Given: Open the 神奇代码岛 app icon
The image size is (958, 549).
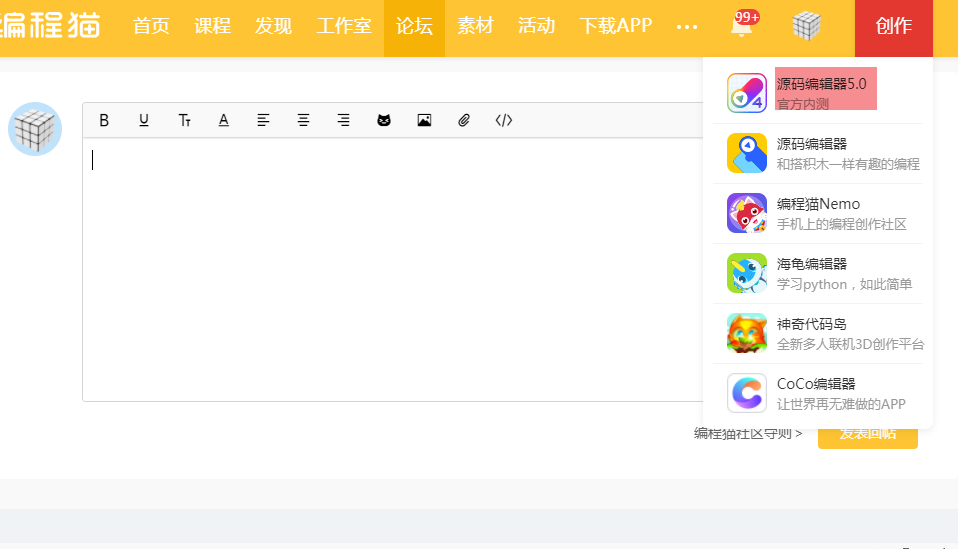Looking at the screenshot, I should click(747, 333).
